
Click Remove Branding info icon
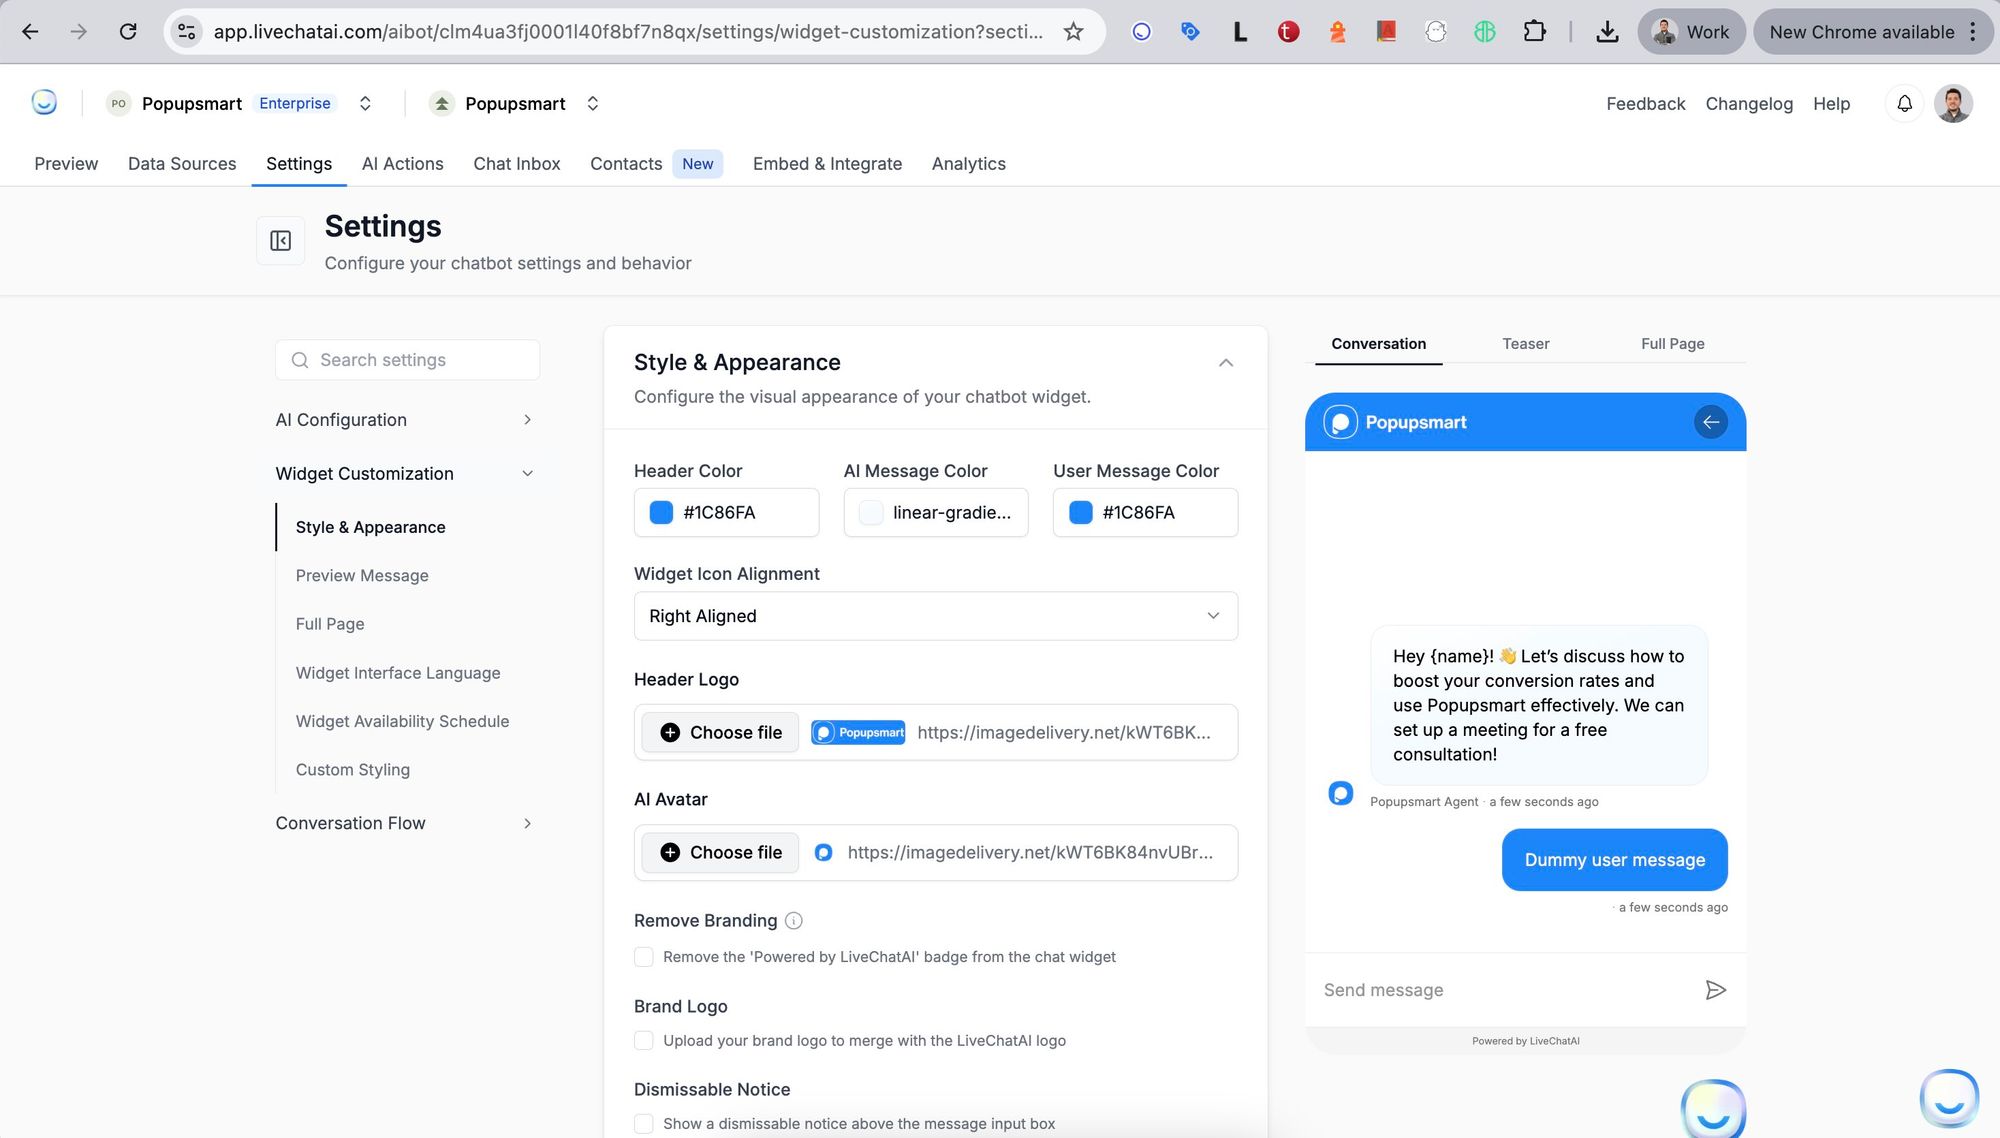pos(794,920)
